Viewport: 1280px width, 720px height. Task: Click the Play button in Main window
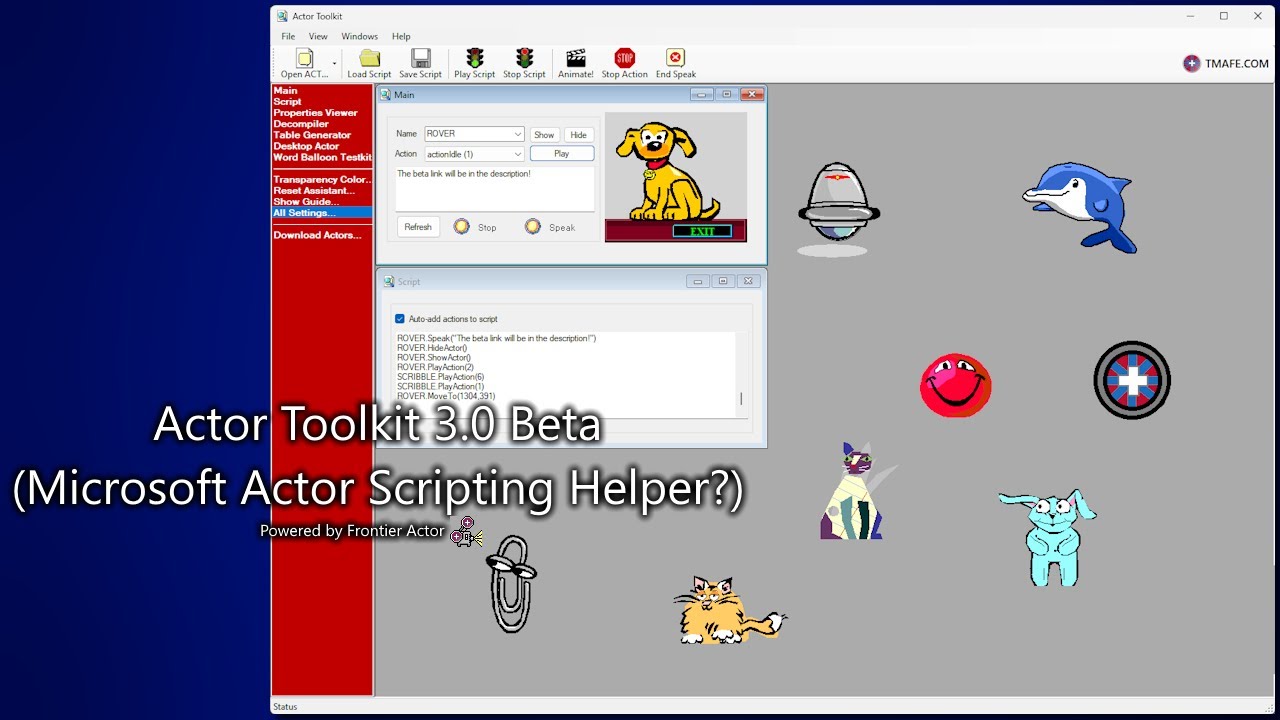tap(562, 154)
